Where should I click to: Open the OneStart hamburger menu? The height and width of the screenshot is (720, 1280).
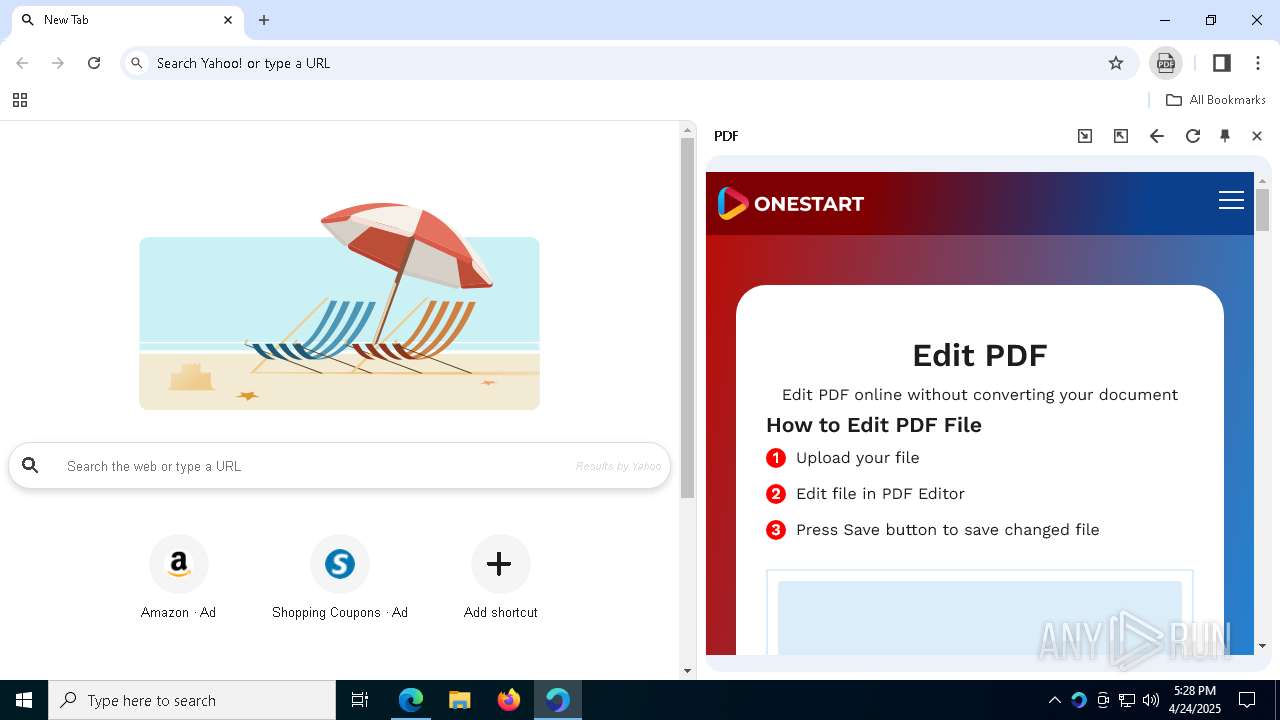click(x=1231, y=201)
